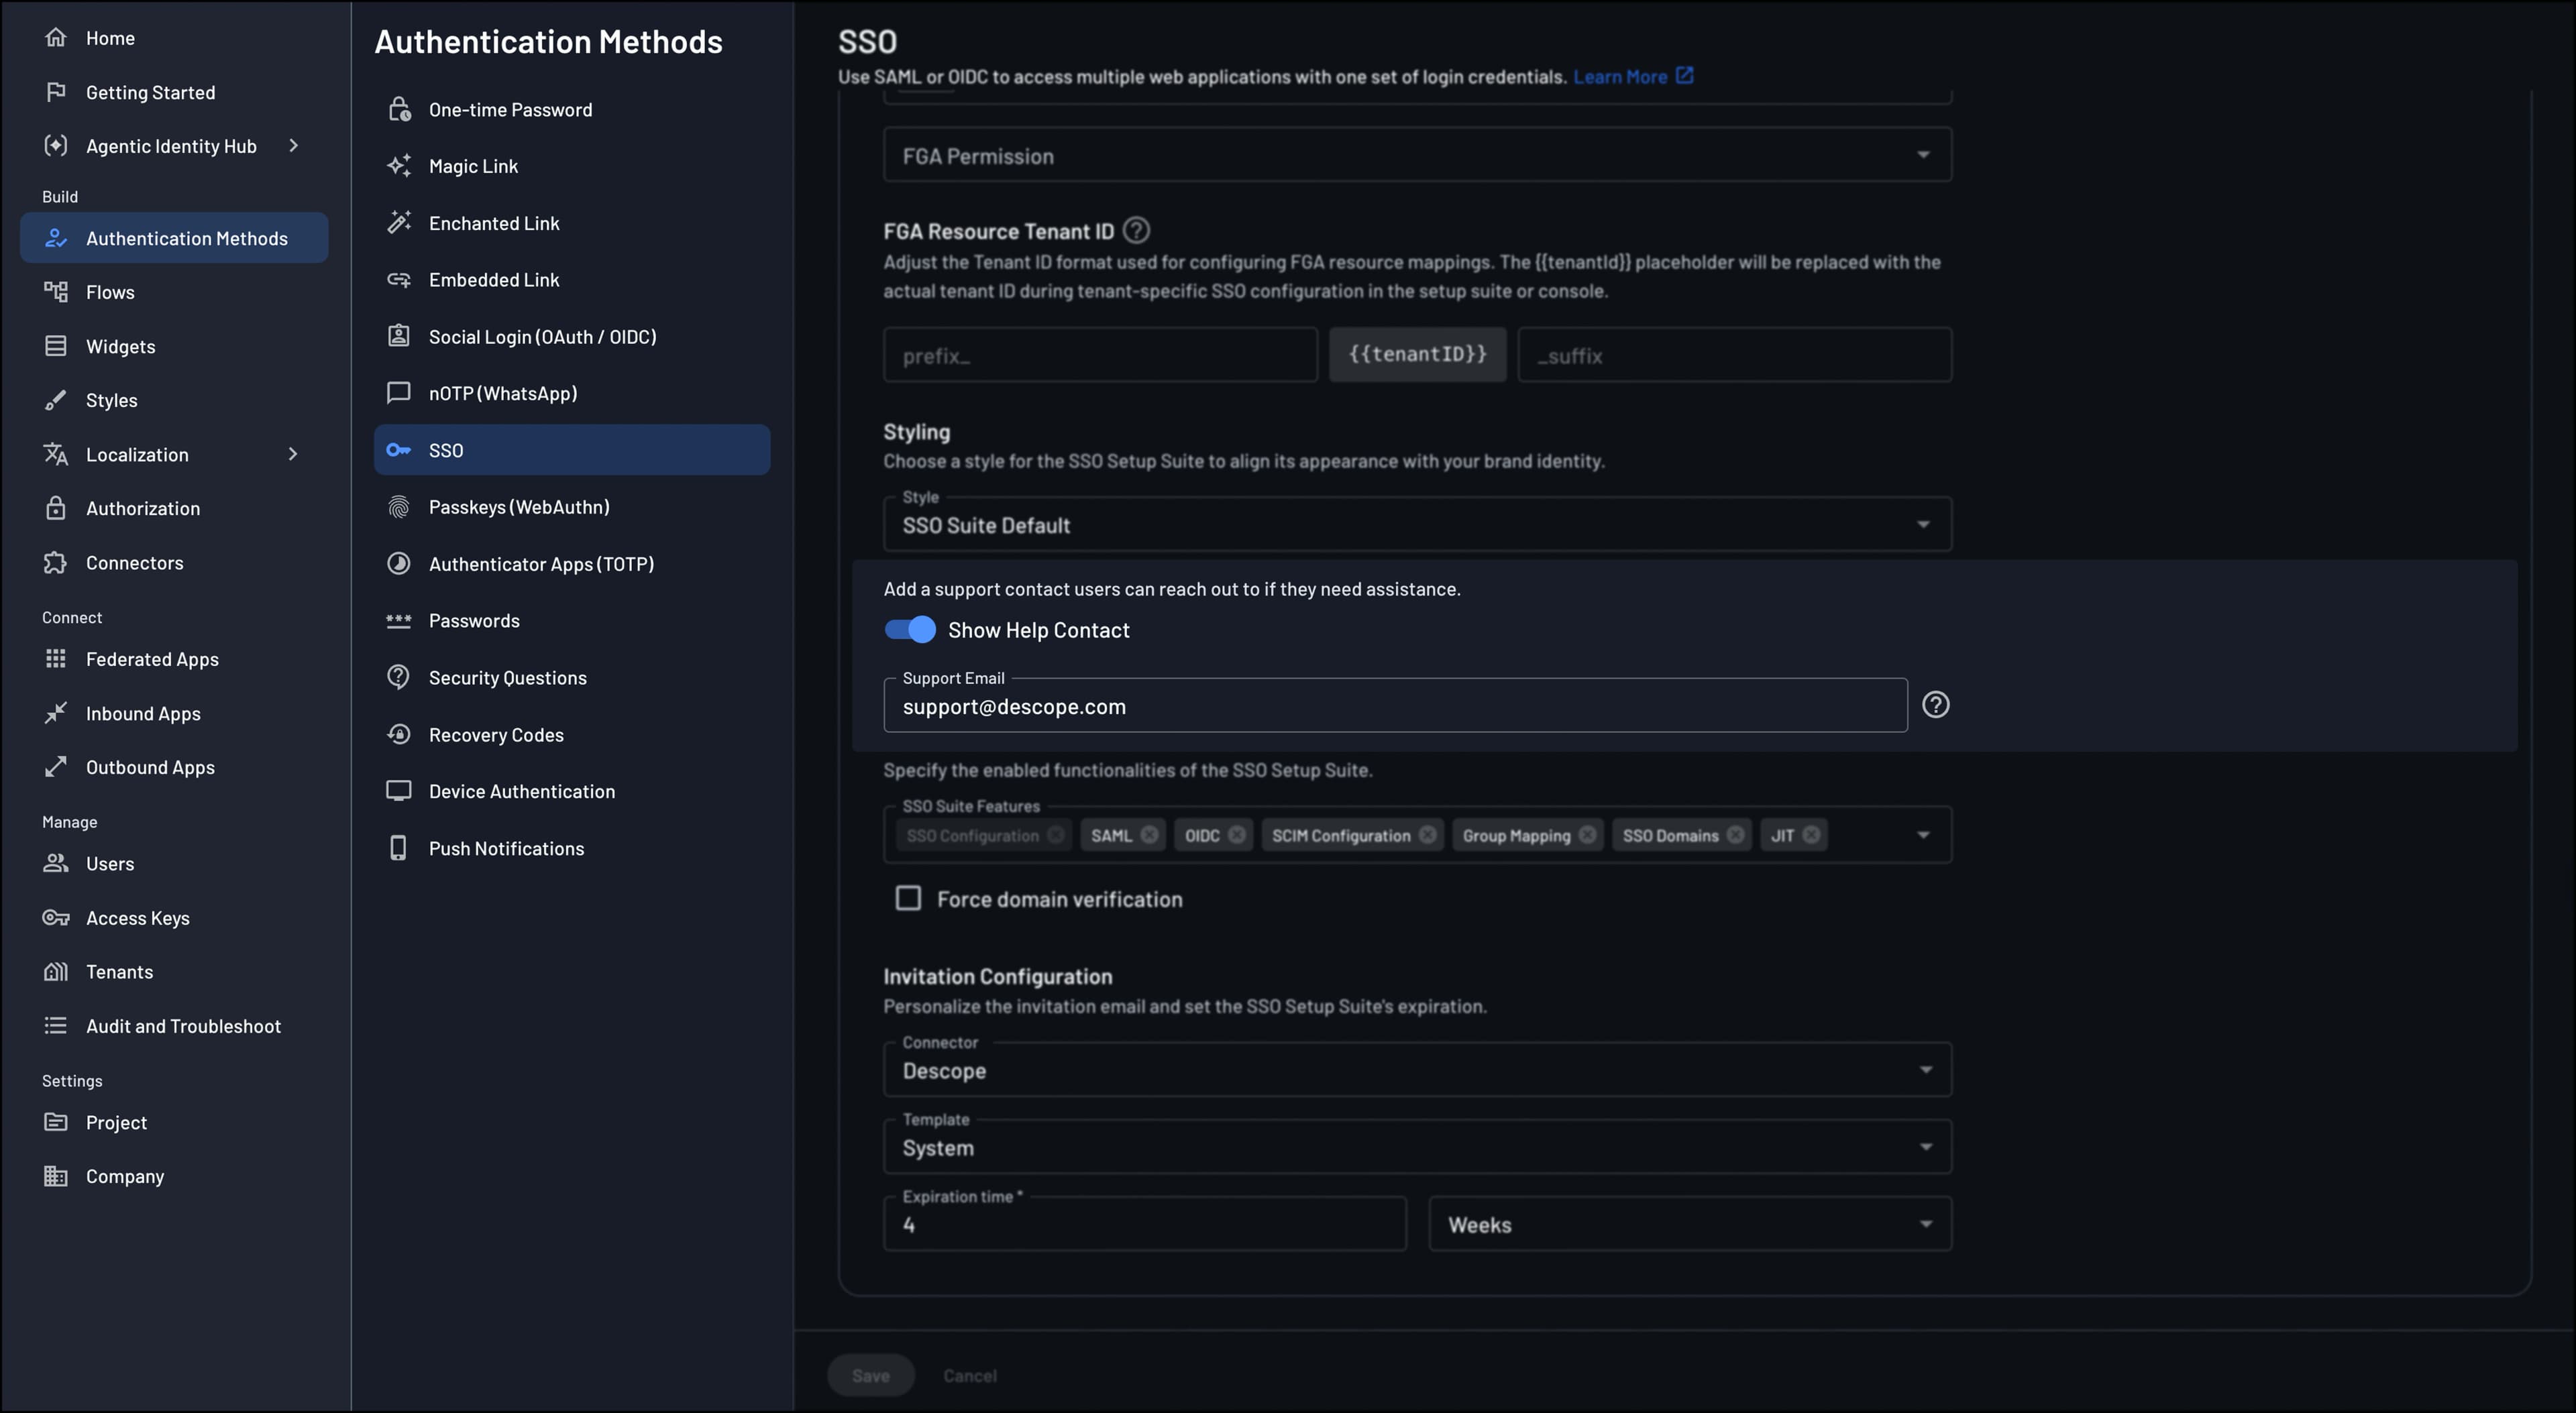Click the Getting Started flag icon
The height and width of the screenshot is (1413, 2576).
(x=56, y=92)
